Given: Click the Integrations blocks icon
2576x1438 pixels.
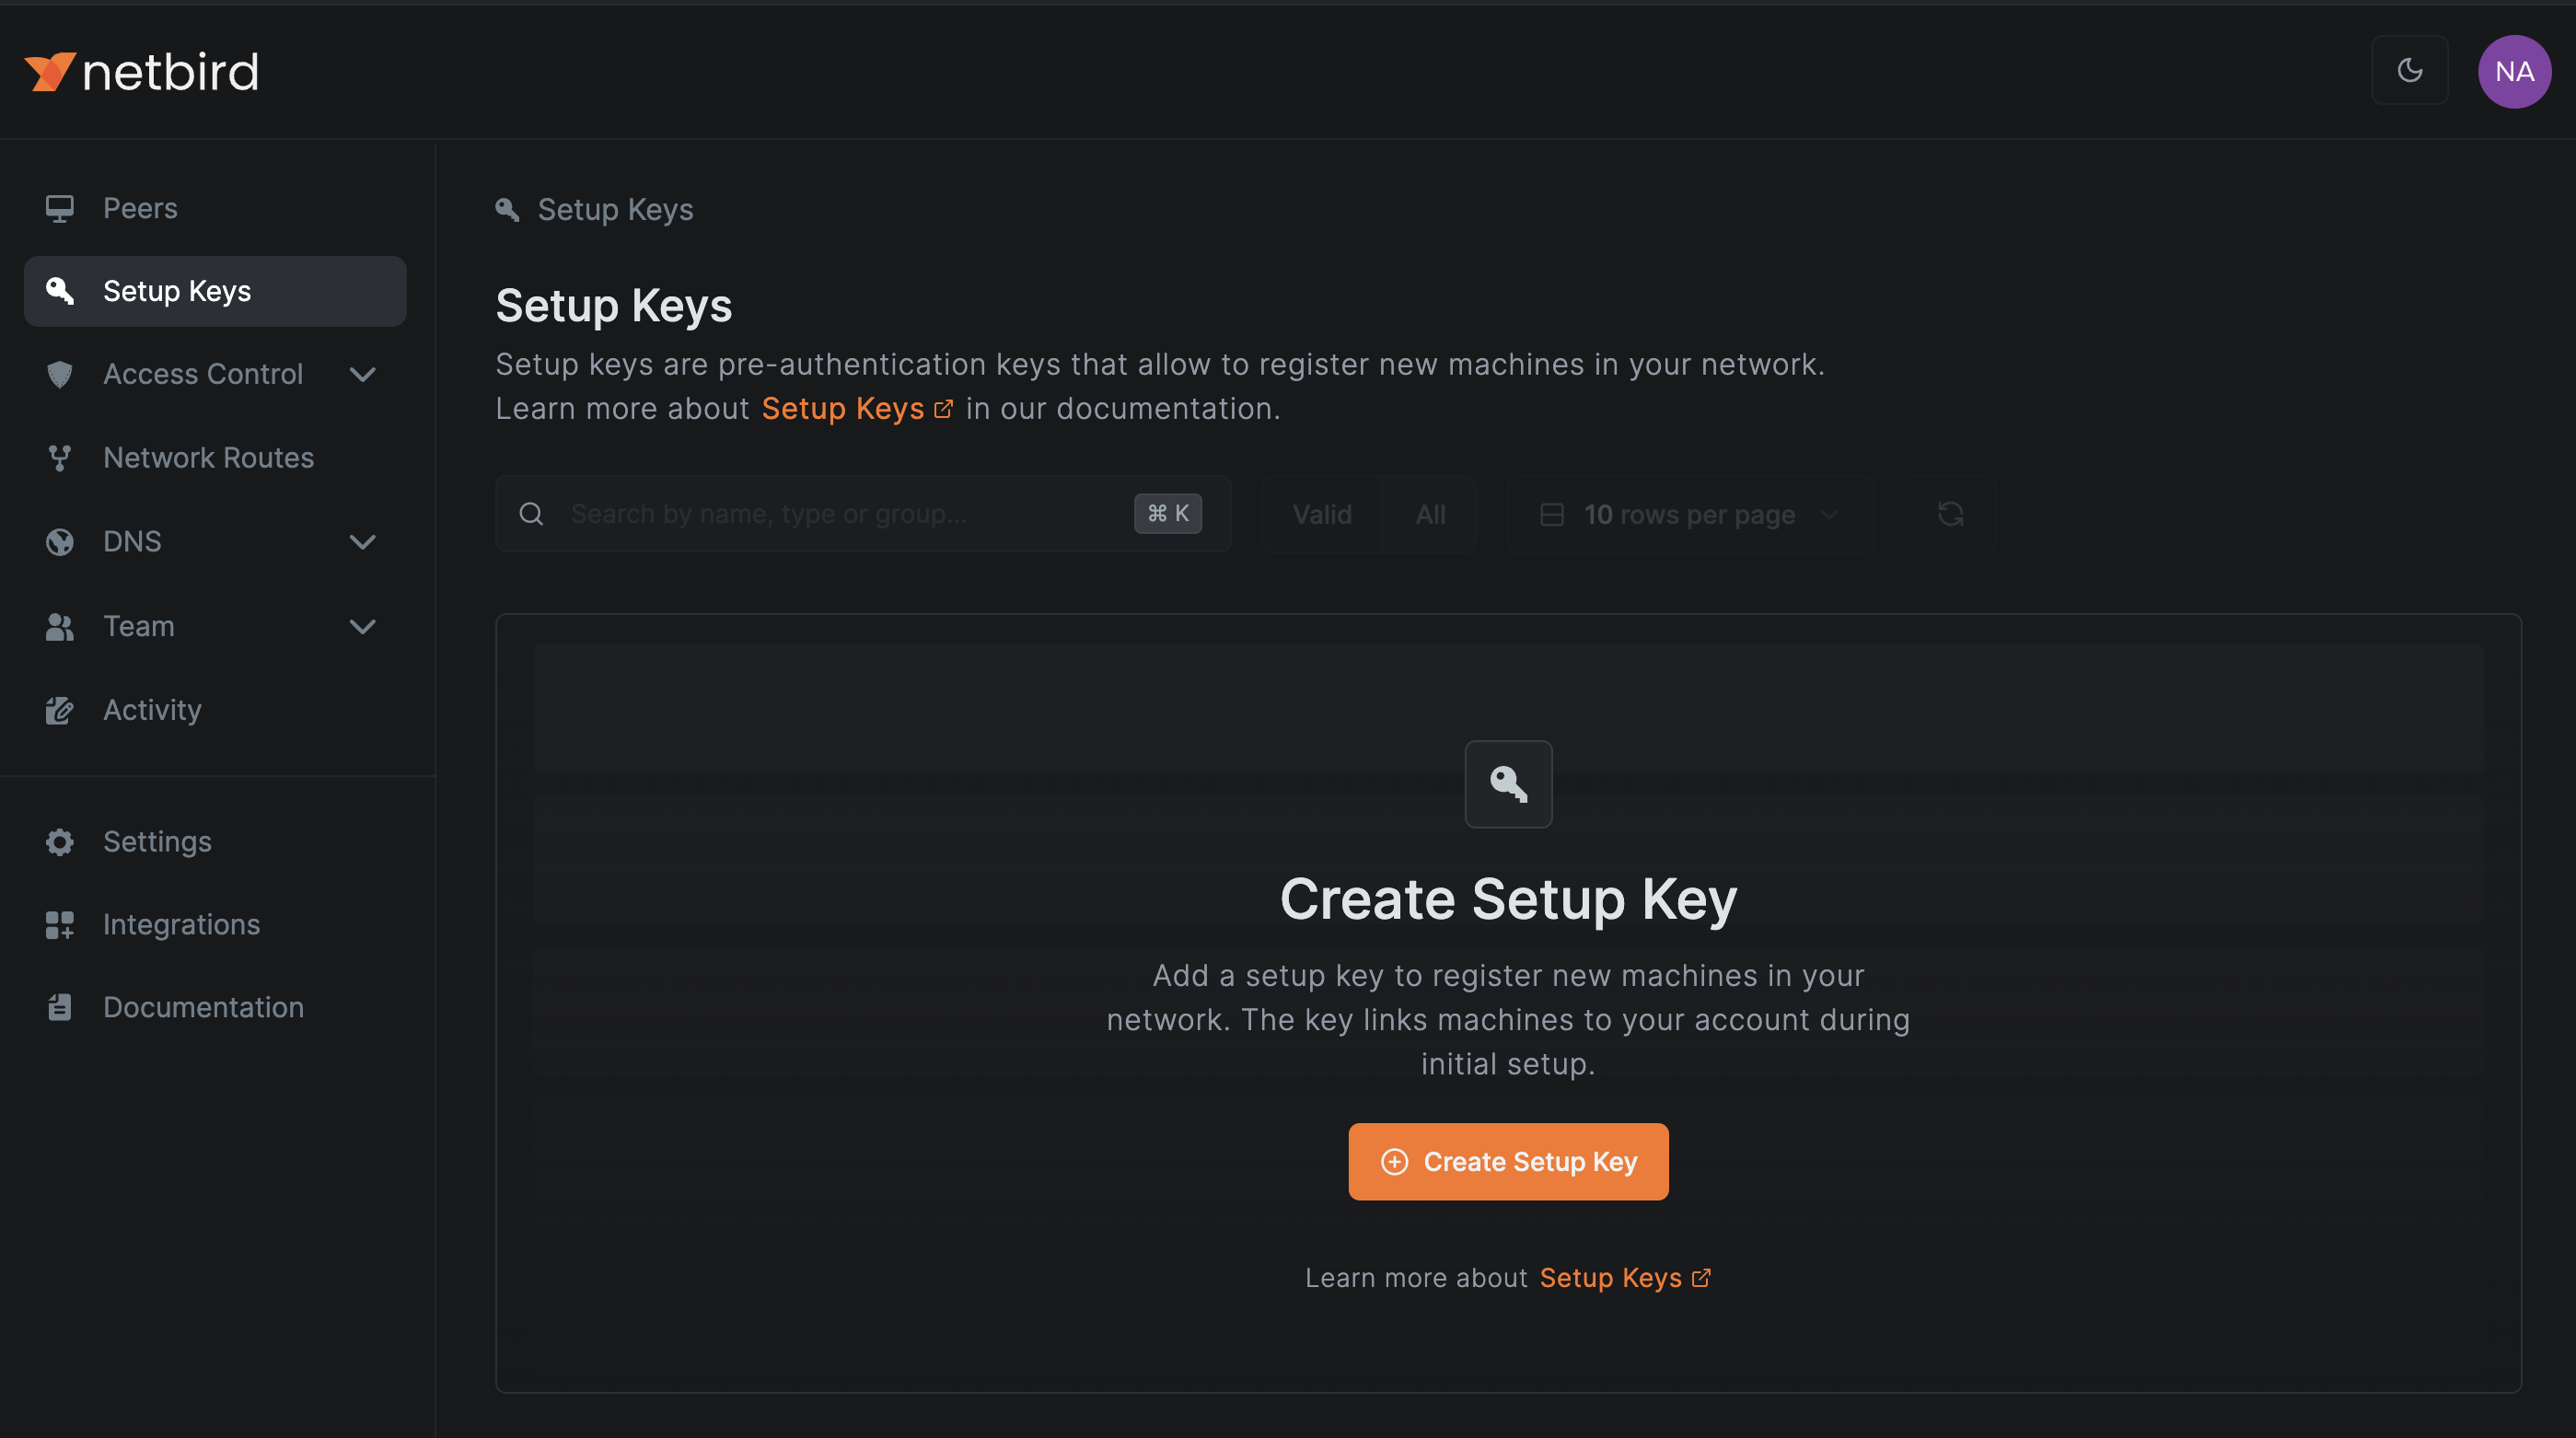Looking at the screenshot, I should tap(60, 924).
